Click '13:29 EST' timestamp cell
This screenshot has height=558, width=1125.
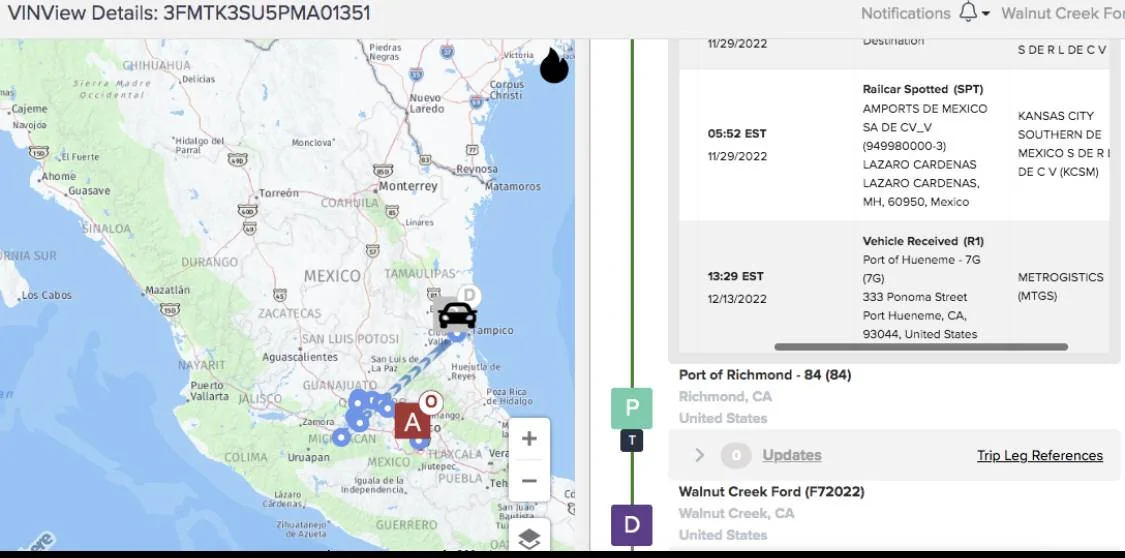click(736, 276)
